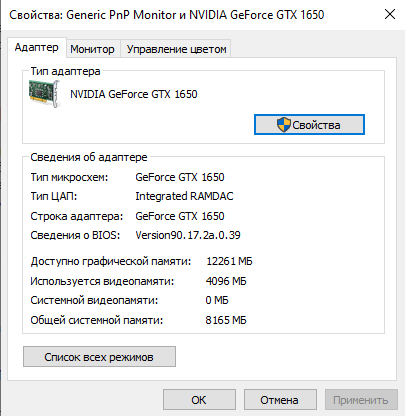
Task: Click the 8165 МБ shared memory value
Action: pos(226,320)
